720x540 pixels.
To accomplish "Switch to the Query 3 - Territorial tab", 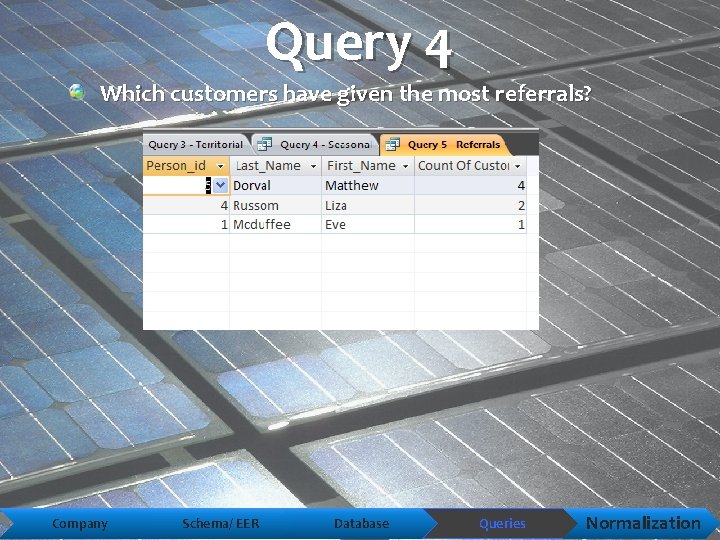I will [196, 145].
